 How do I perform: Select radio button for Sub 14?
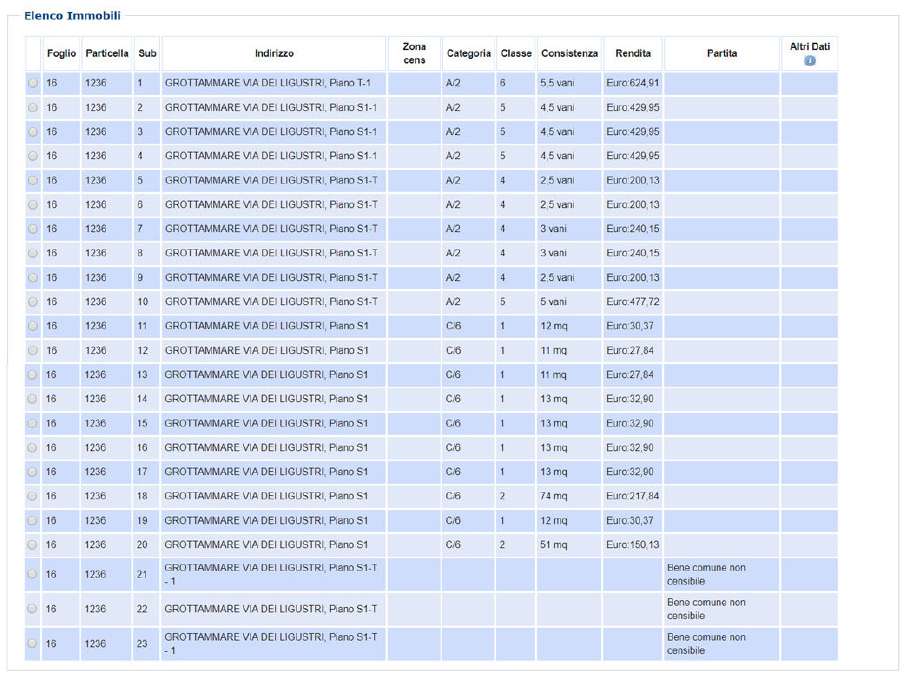[33, 399]
